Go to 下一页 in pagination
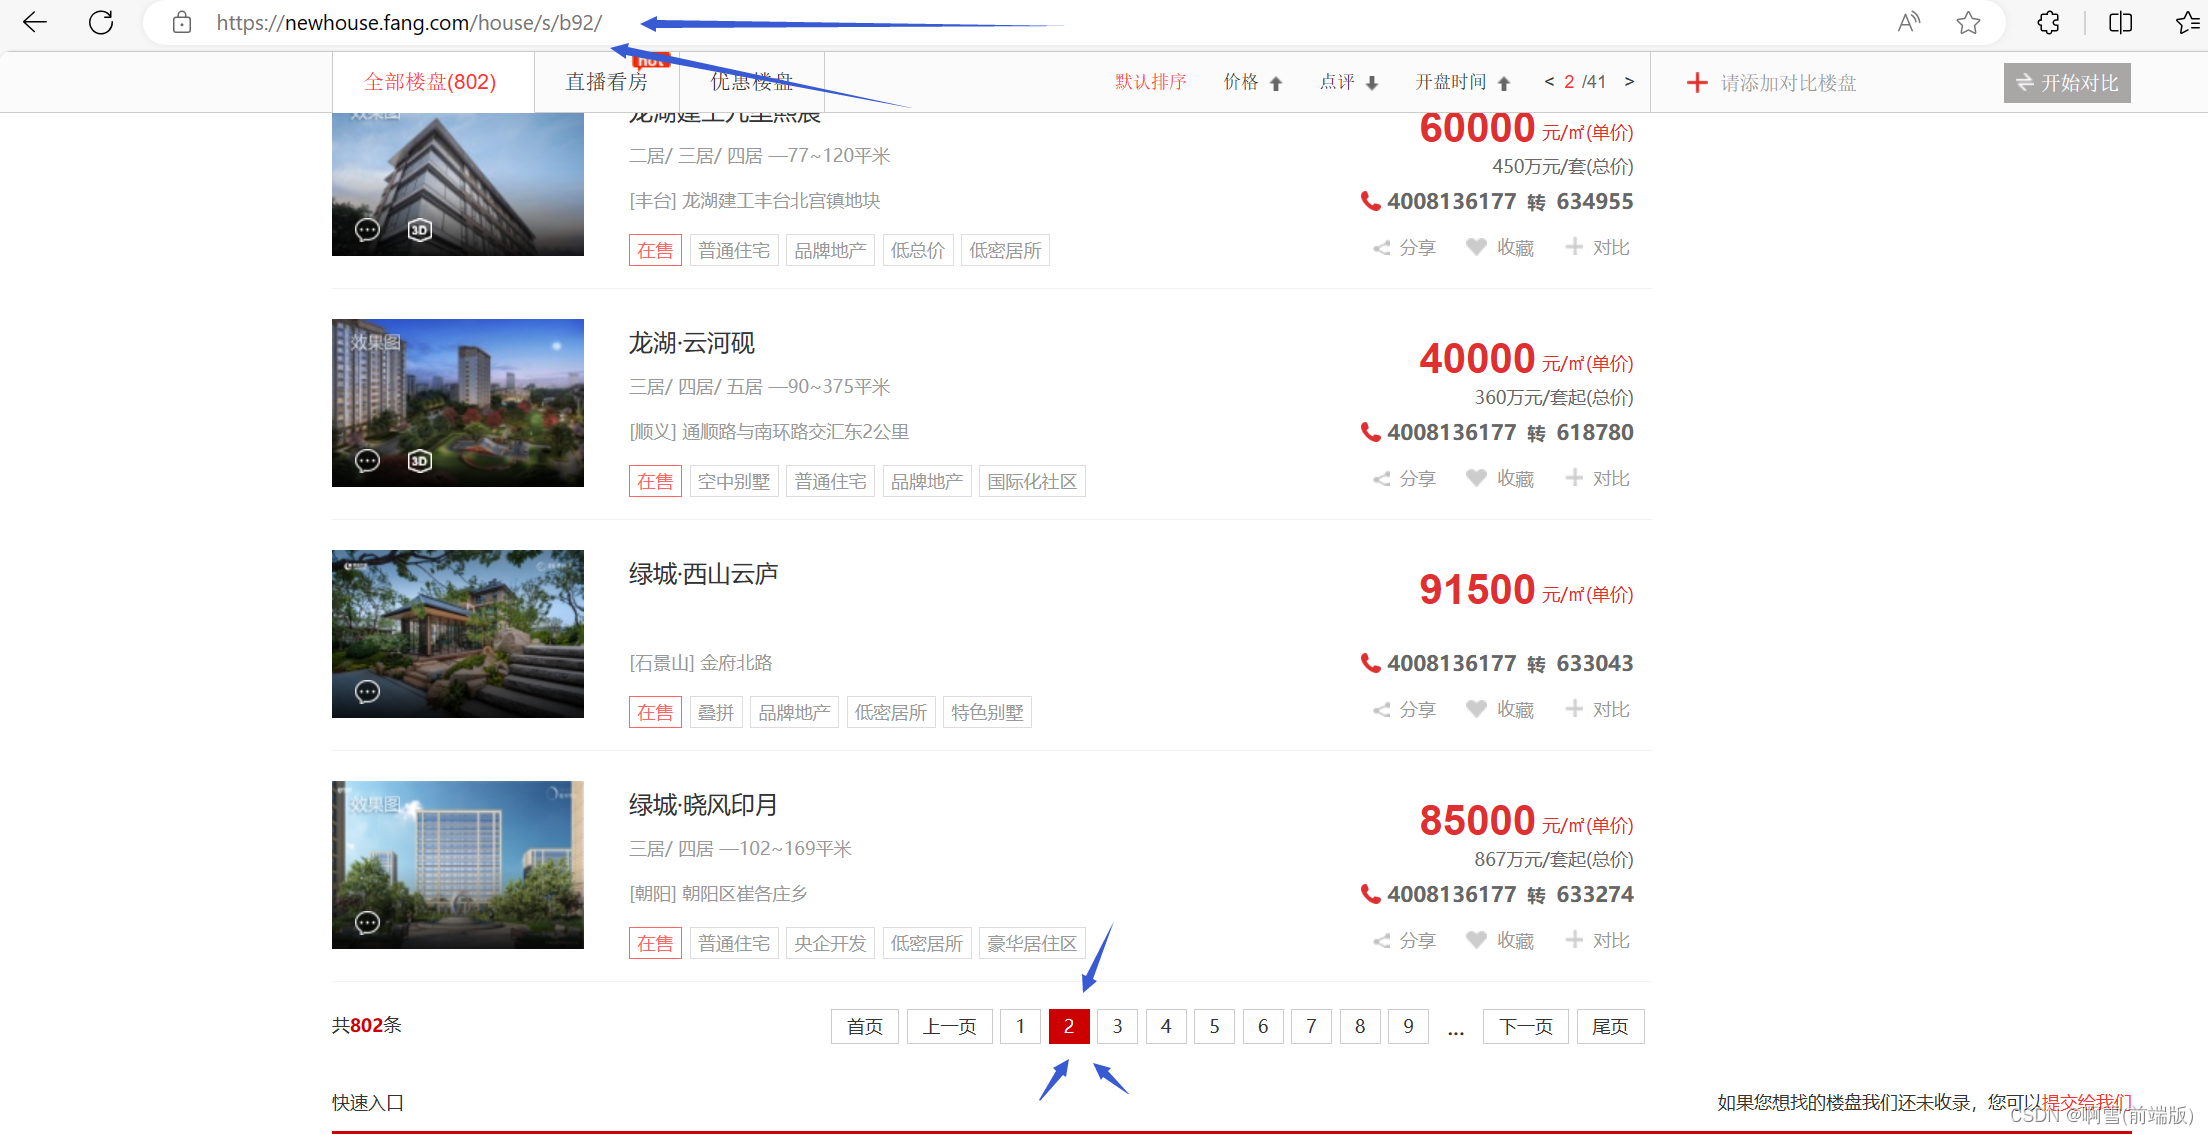Image resolution: width=2208 pixels, height=1135 pixels. 1525,1026
